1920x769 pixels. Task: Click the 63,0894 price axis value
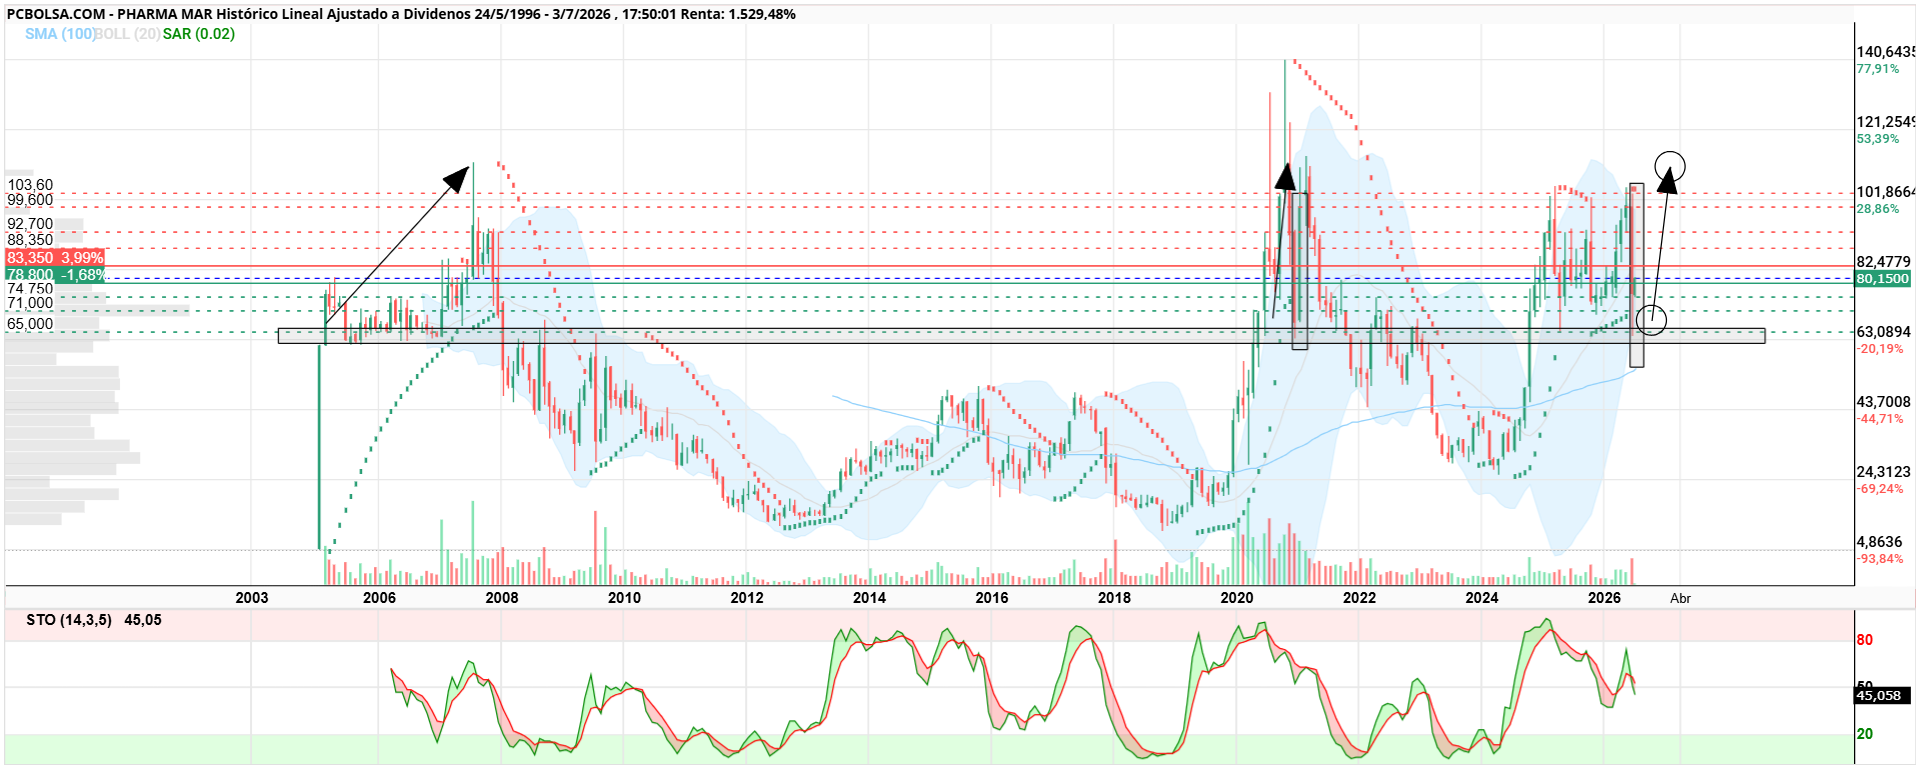[1884, 332]
